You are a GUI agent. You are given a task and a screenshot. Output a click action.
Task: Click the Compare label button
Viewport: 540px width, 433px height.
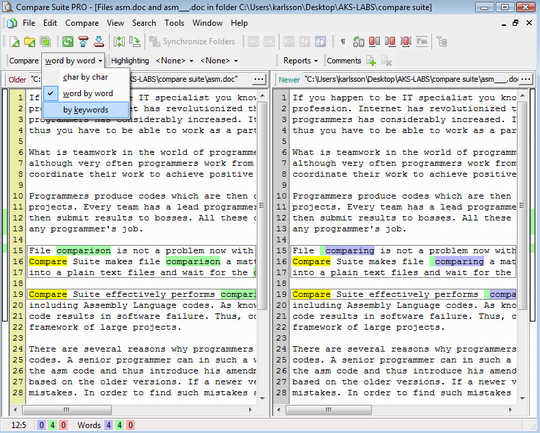[24, 61]
